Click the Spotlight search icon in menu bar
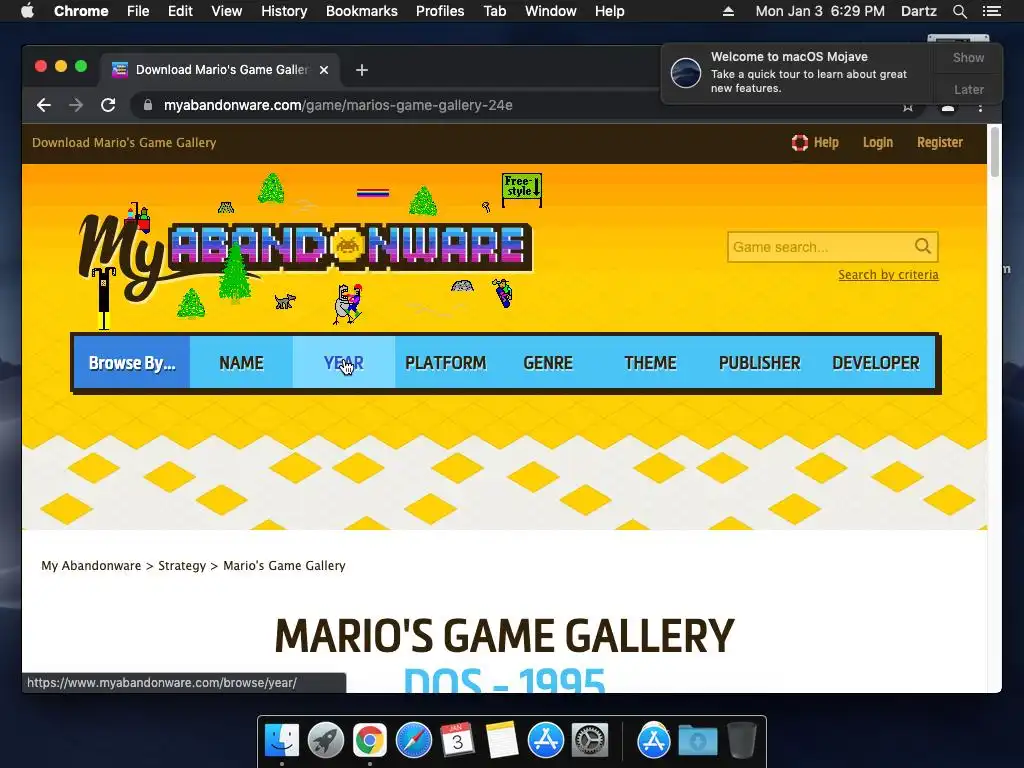Image resolution: width=1024 pixels, height=768 pixels. pos(959,11)
